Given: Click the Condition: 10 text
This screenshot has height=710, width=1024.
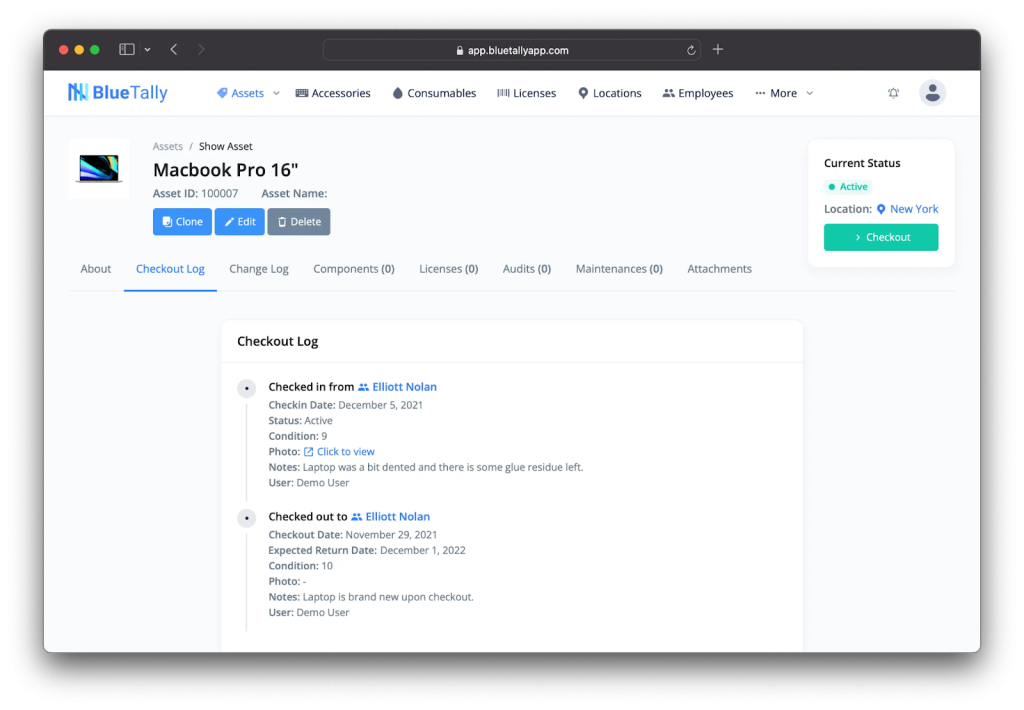Looking at the screenshot, I should (300, 566).
